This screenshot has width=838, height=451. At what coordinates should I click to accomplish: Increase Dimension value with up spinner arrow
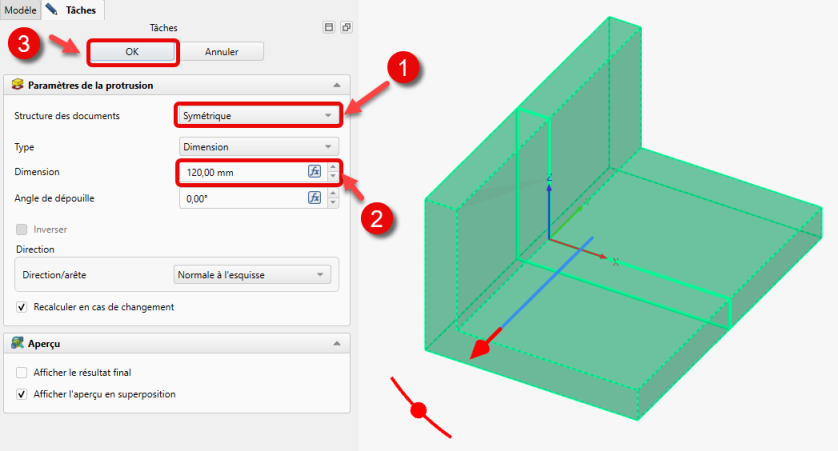click(x=332, y=167)
